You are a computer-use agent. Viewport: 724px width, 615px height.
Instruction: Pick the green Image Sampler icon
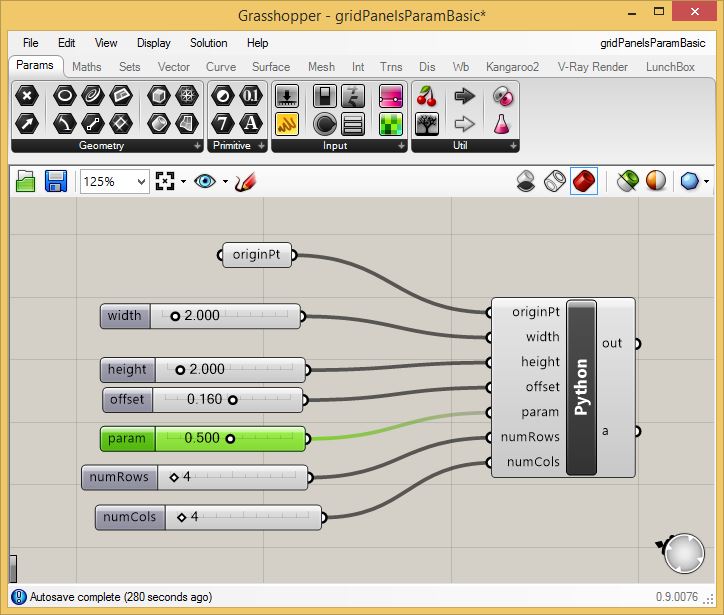(x=391, y=124)
